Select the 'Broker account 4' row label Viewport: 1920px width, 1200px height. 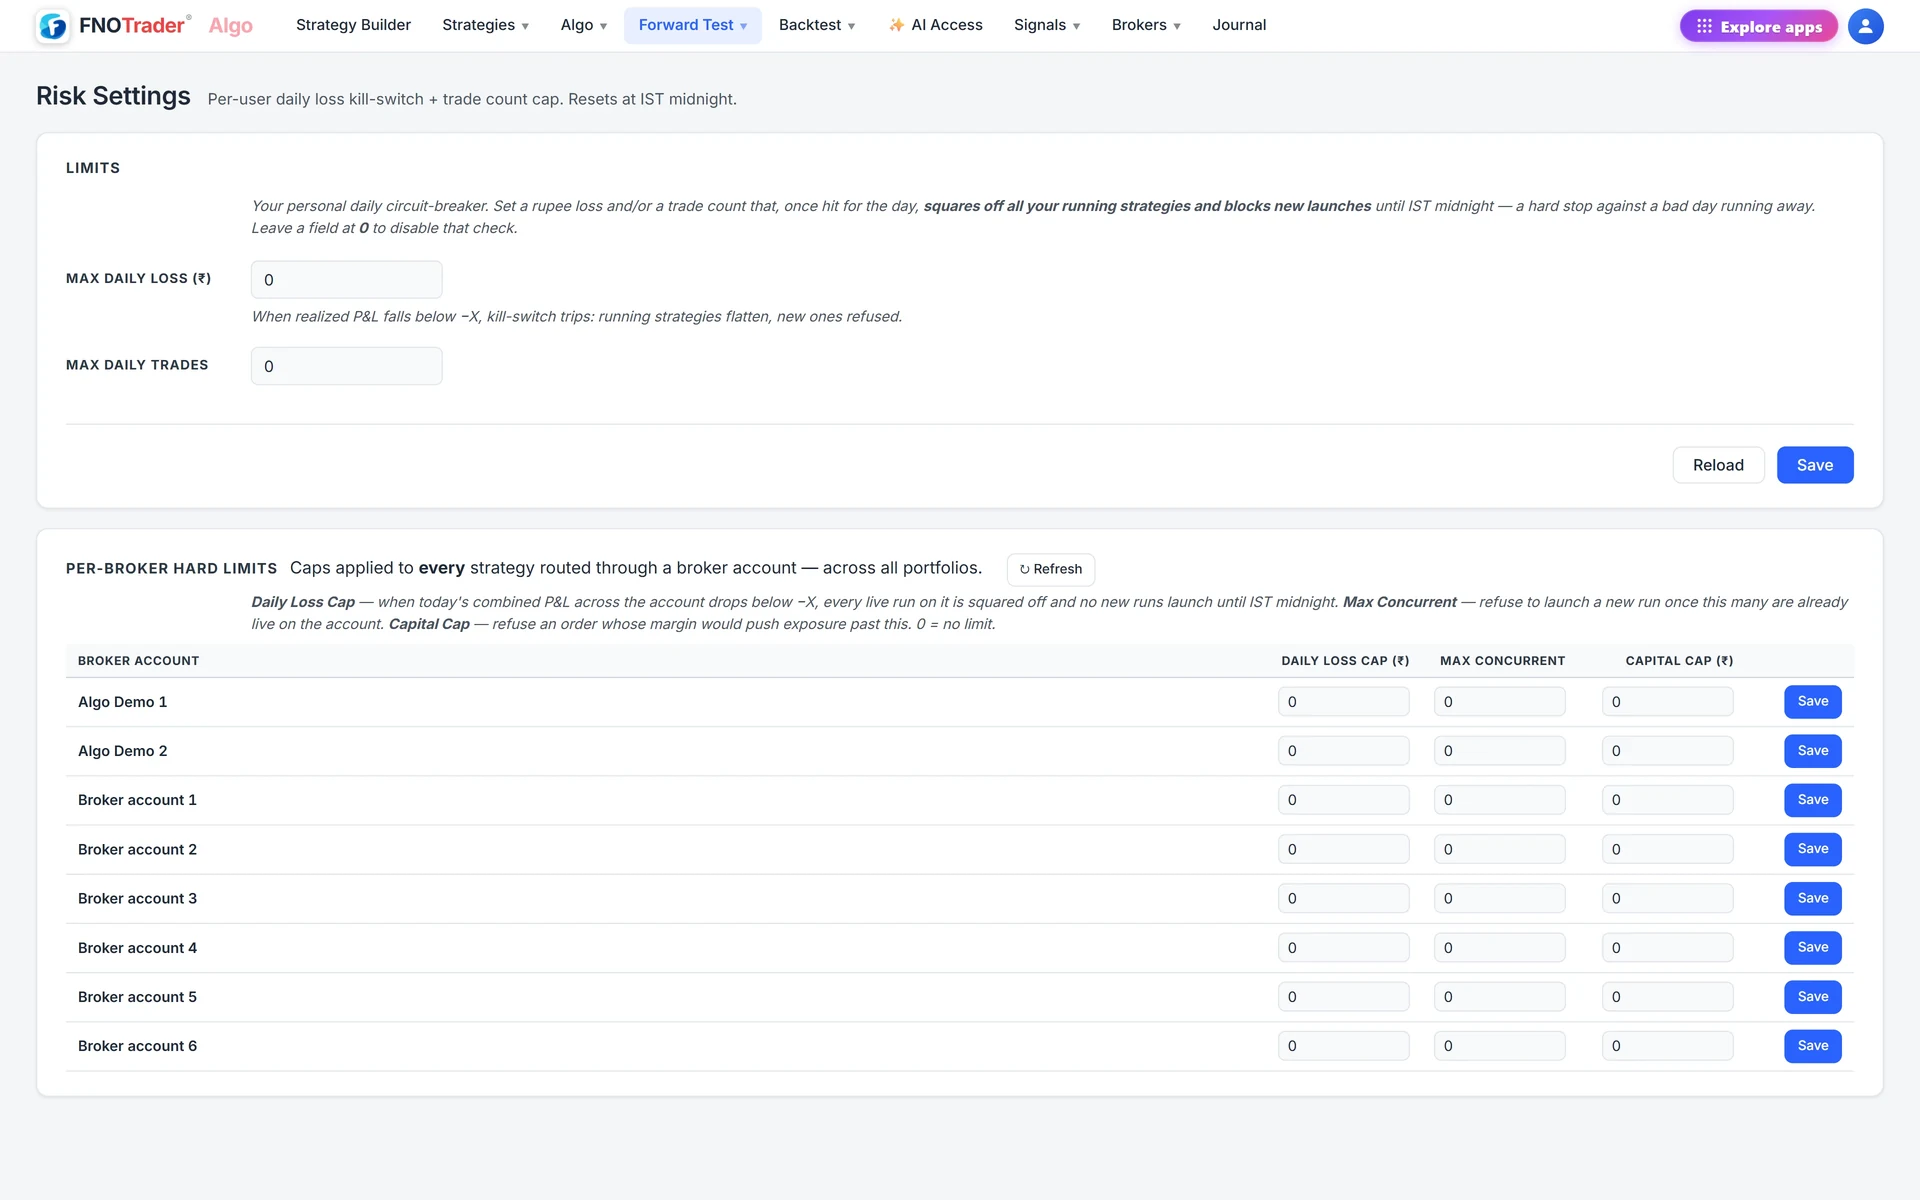pyautogui.click(x=137, y=948)
